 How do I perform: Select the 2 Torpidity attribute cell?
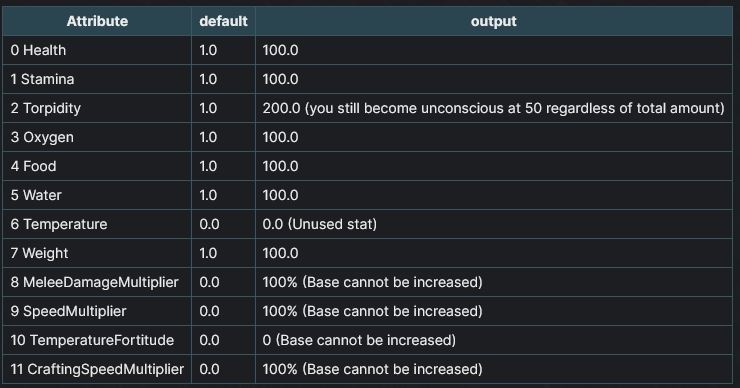(x=97, y=108)
